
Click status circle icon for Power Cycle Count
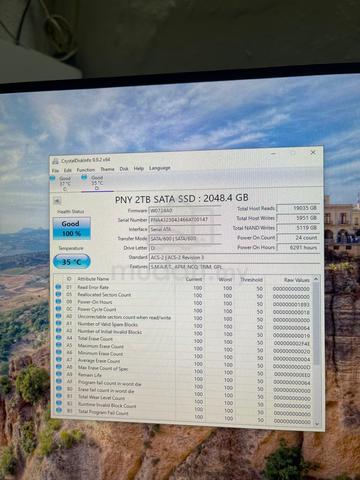pyautogui.click(x=58, y=309)
